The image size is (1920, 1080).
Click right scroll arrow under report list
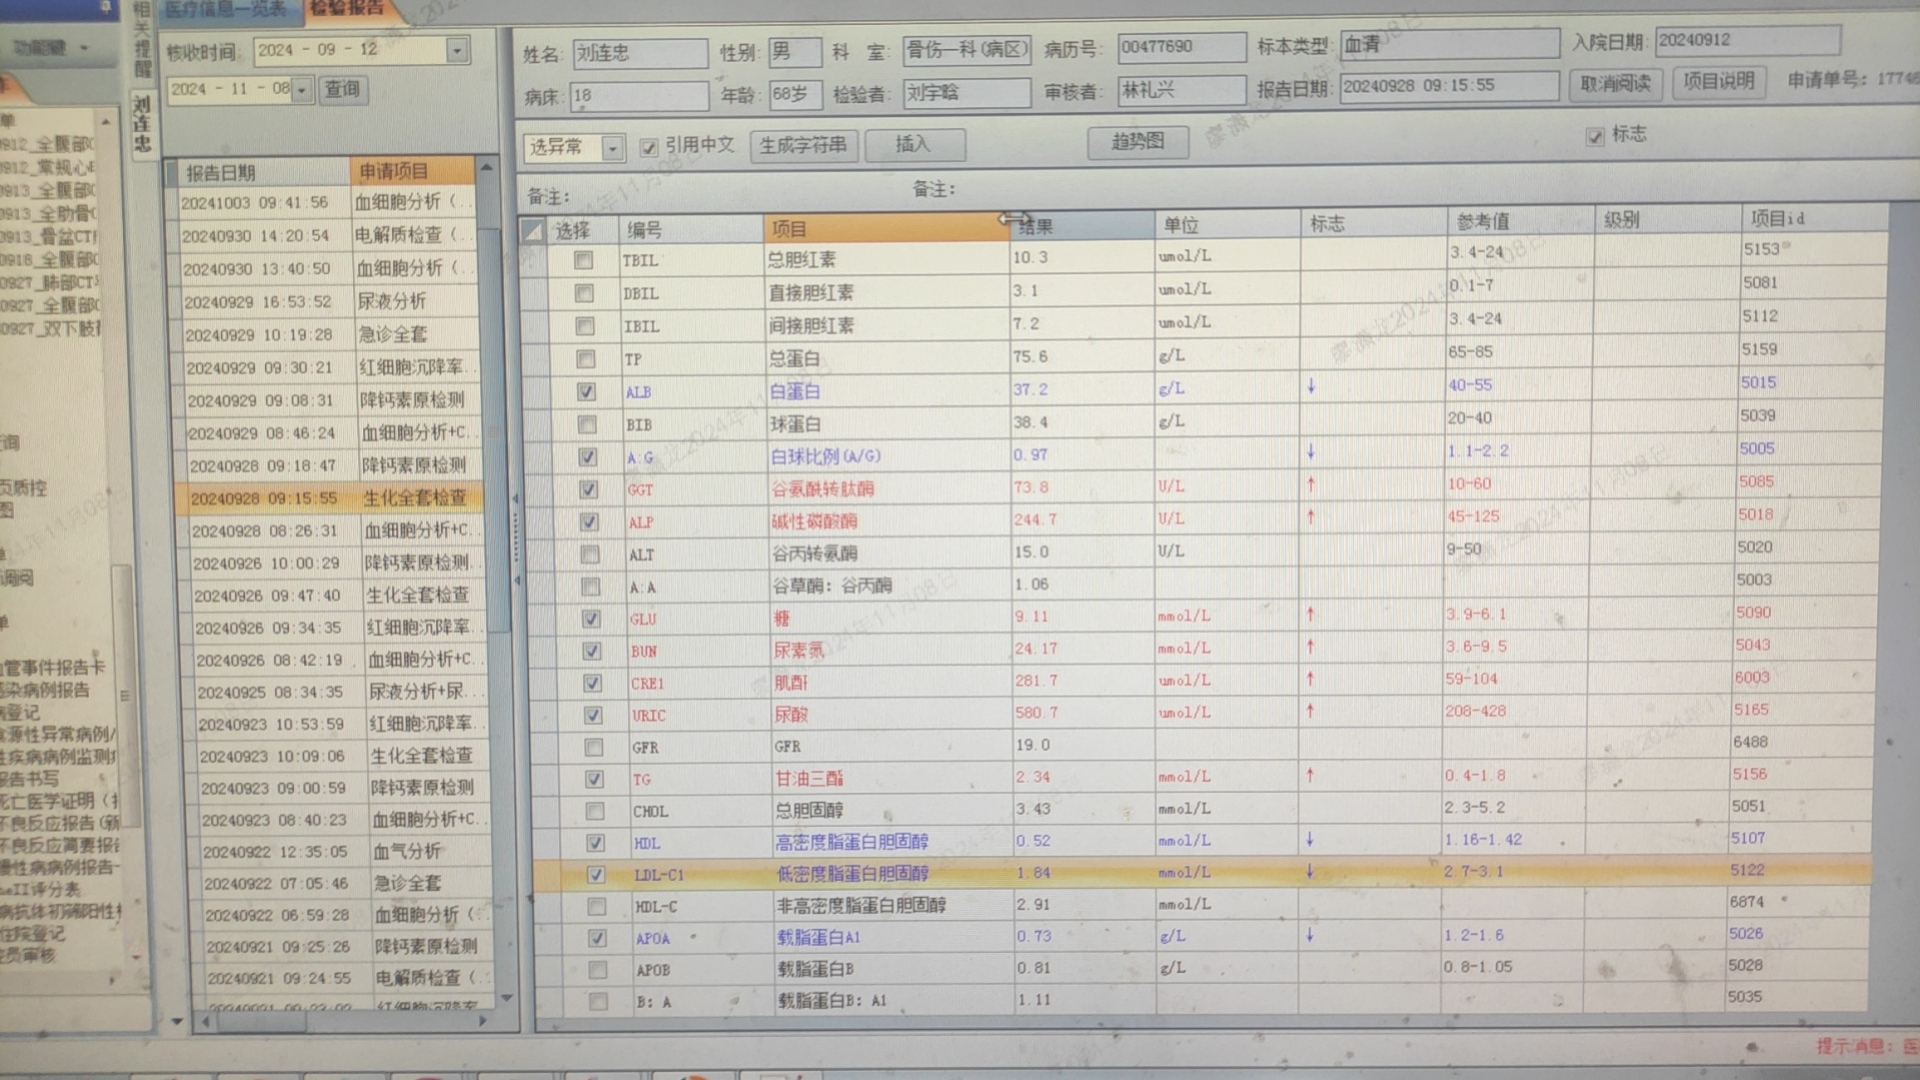[483, 1021]
